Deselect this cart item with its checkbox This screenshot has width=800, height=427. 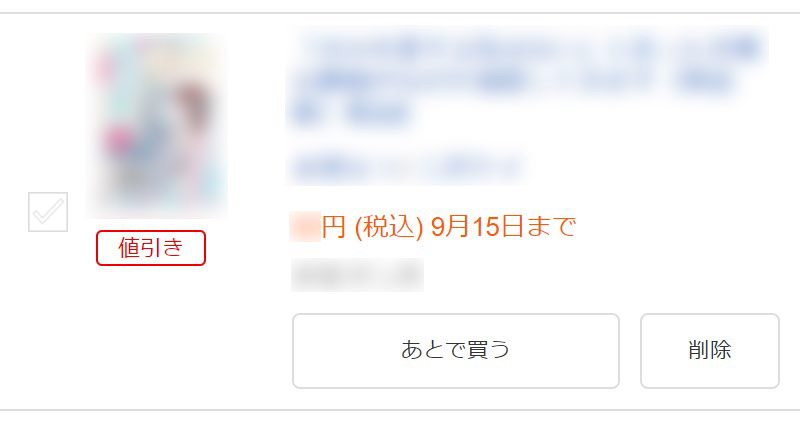tap(48, 212)
